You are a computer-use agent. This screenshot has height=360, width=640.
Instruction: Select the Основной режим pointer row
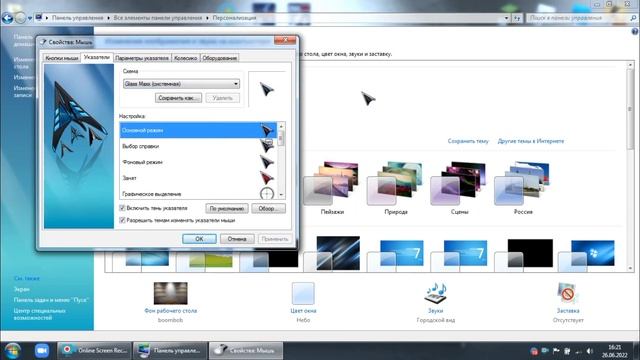pyautogui.click(x=198, y=130)
